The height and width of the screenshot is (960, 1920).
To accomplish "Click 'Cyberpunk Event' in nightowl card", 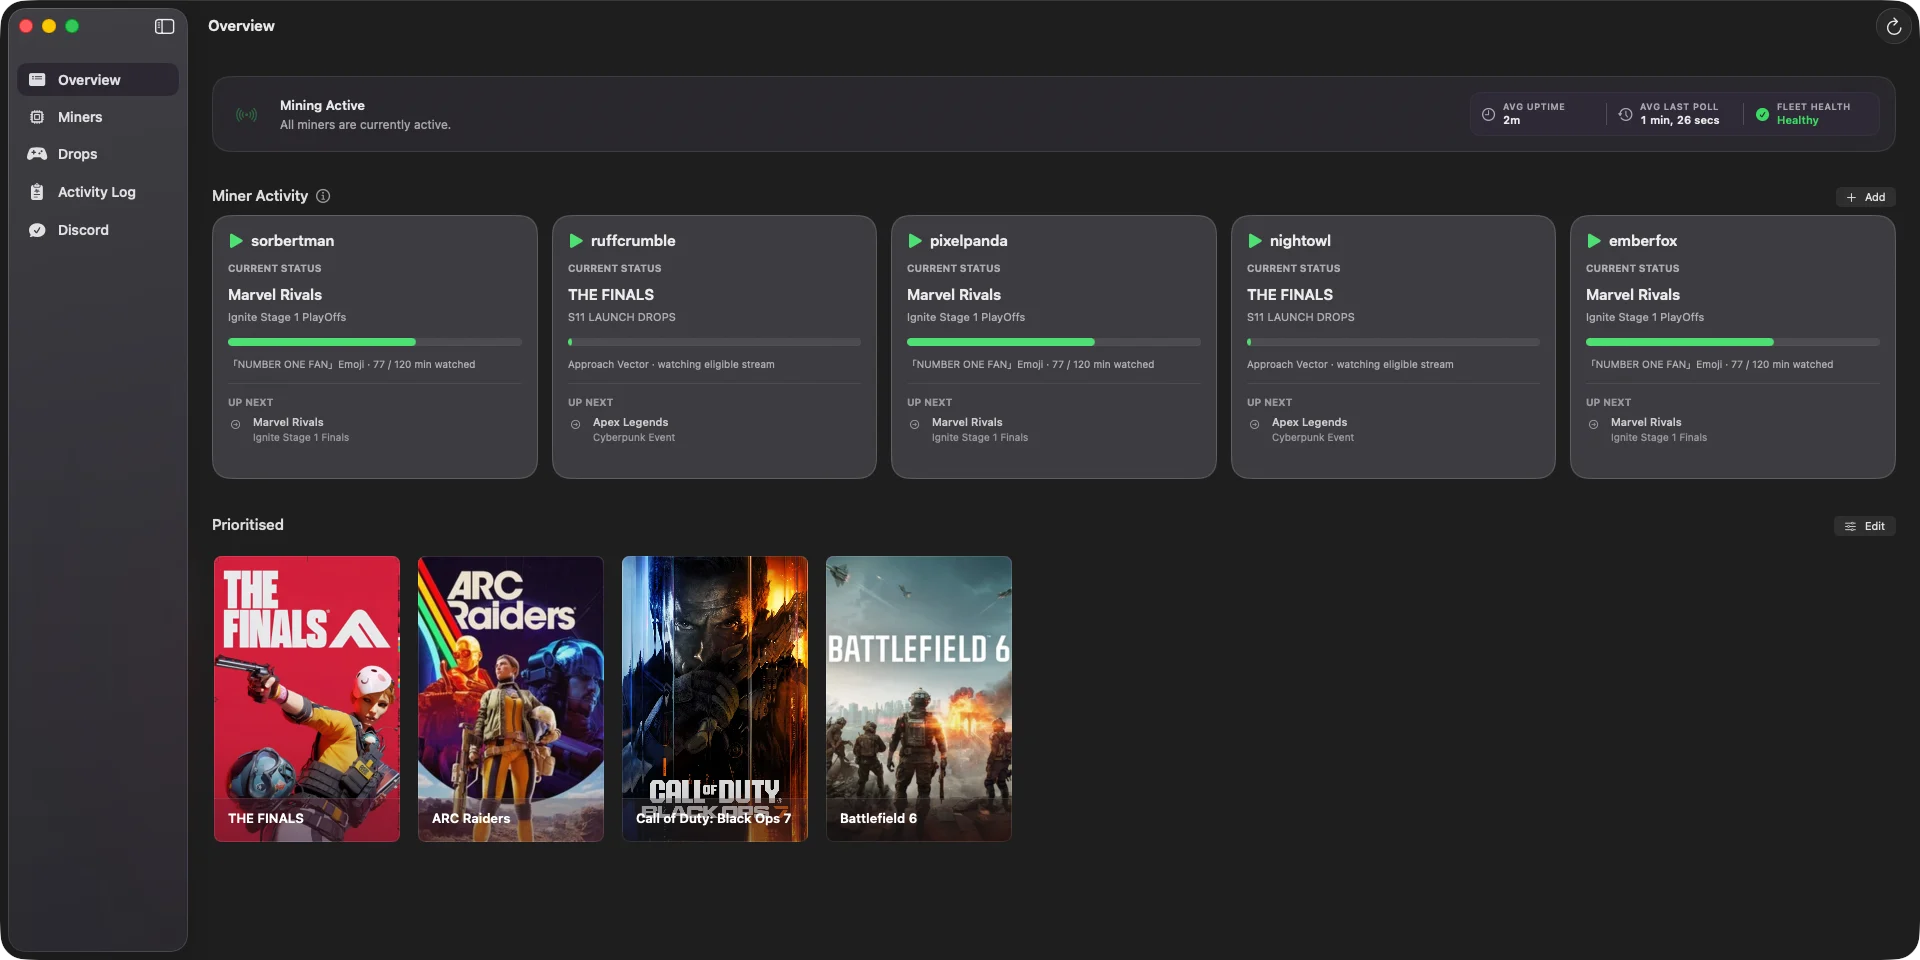I will click(x=1313, y=438).
